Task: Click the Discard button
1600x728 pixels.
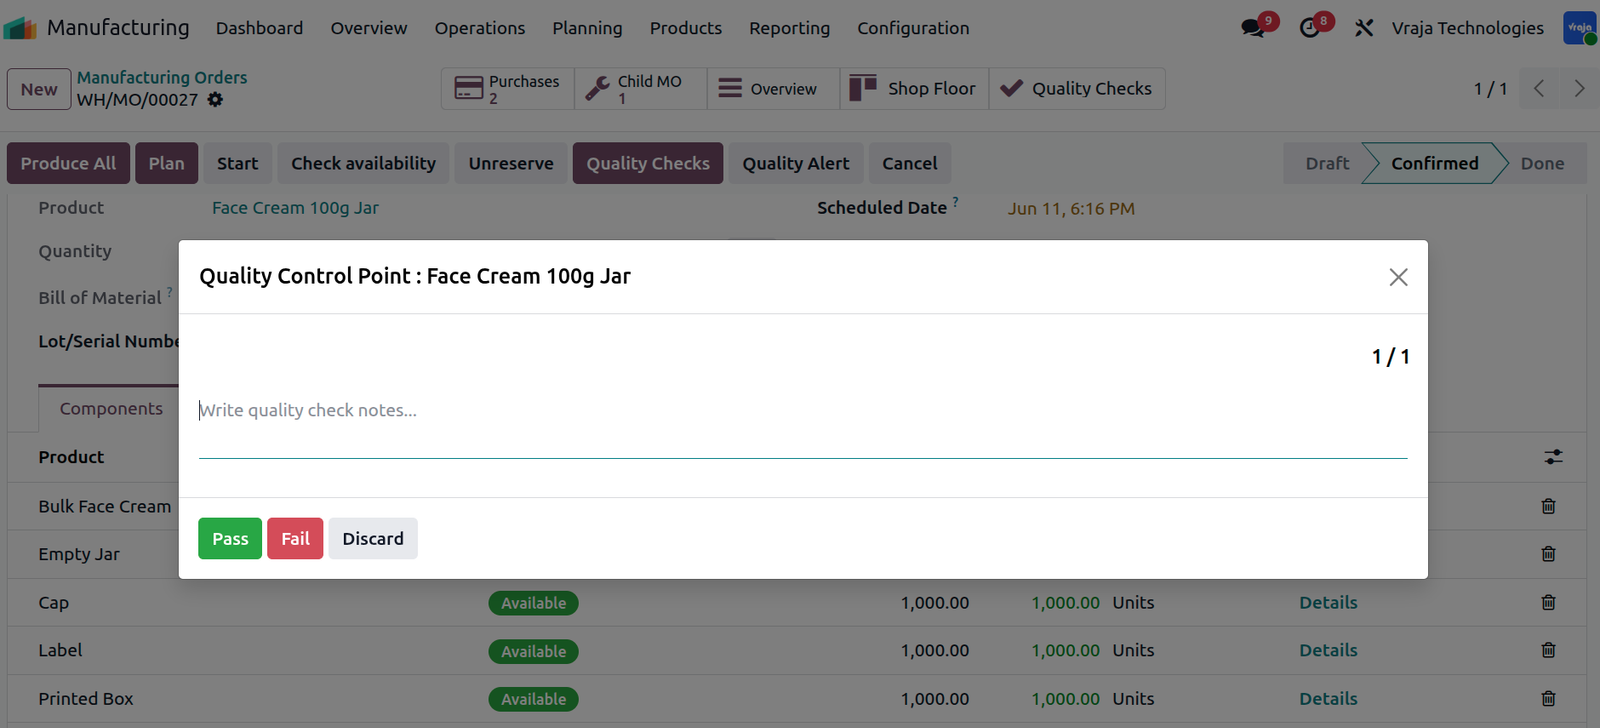Action: coord(373,539)
